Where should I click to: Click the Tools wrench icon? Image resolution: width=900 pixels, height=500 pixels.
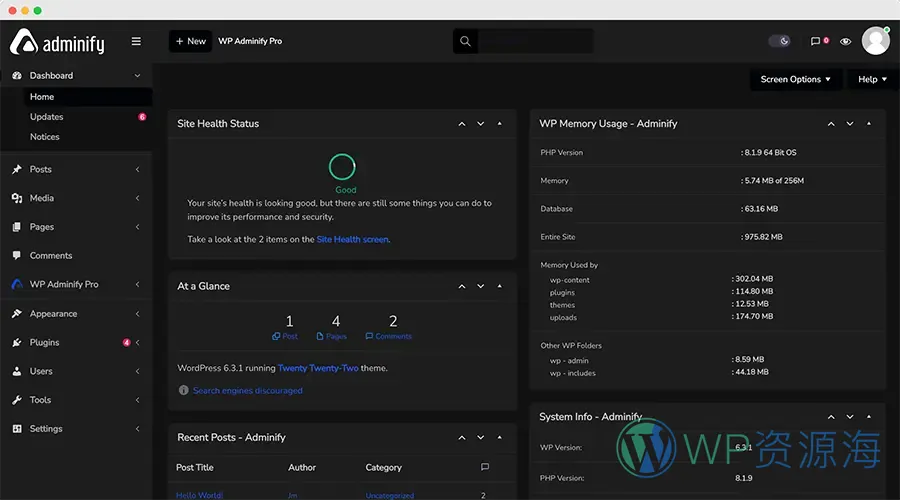pos(17,400)
